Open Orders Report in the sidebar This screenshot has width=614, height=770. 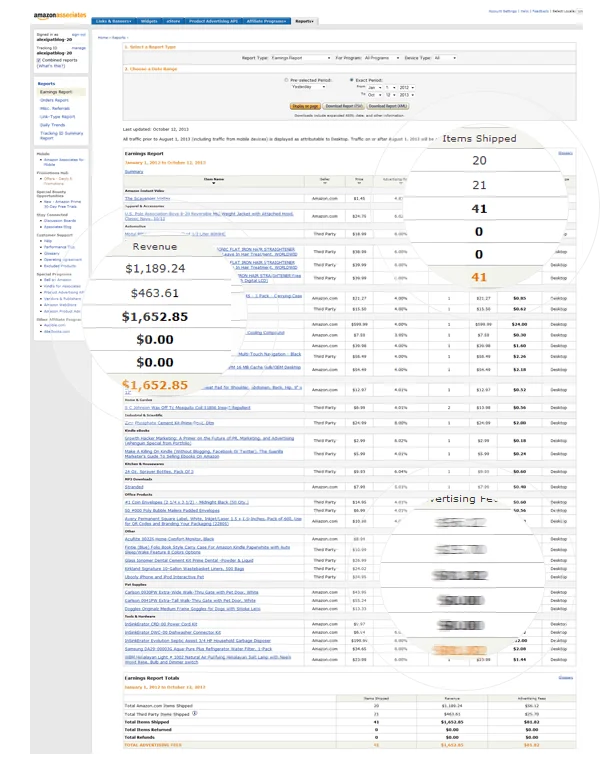54,100
